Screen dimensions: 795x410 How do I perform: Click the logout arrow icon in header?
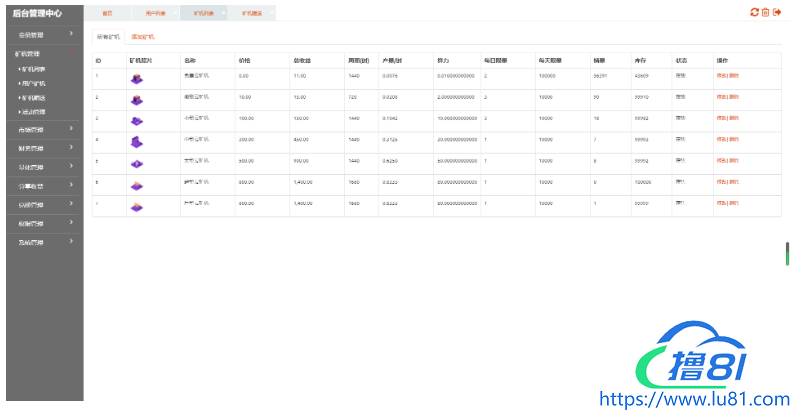(777, 12)
